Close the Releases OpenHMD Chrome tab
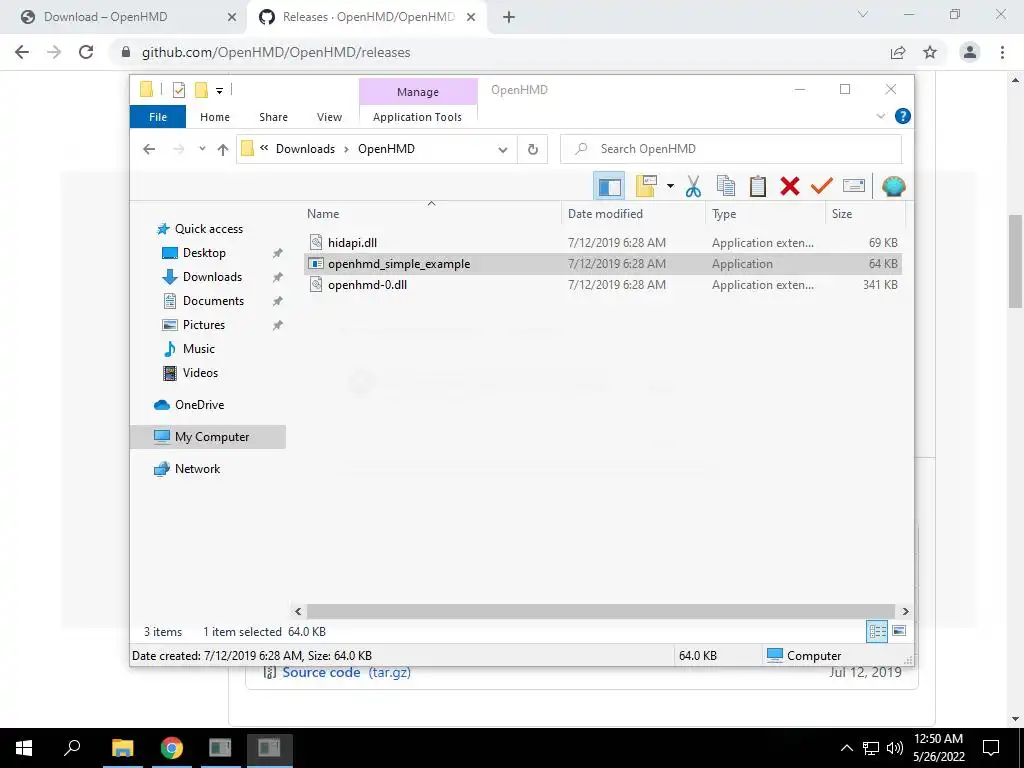Viewport: 1024px width, 768px height. [471, 18]
